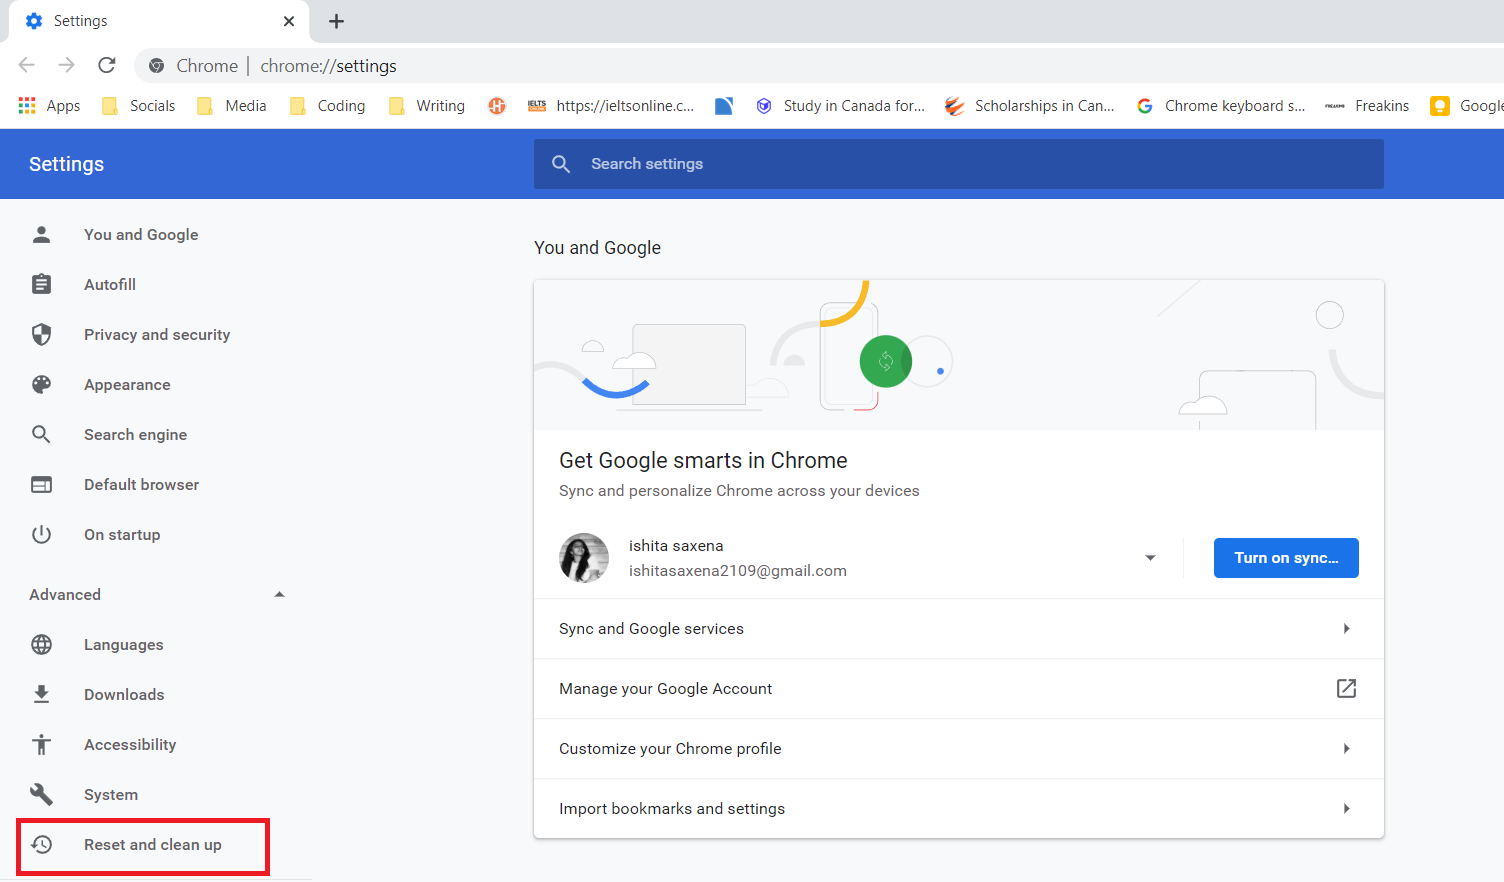Open the ieltsonline bookmark
1504x882 pixels.
click(611, 106)
